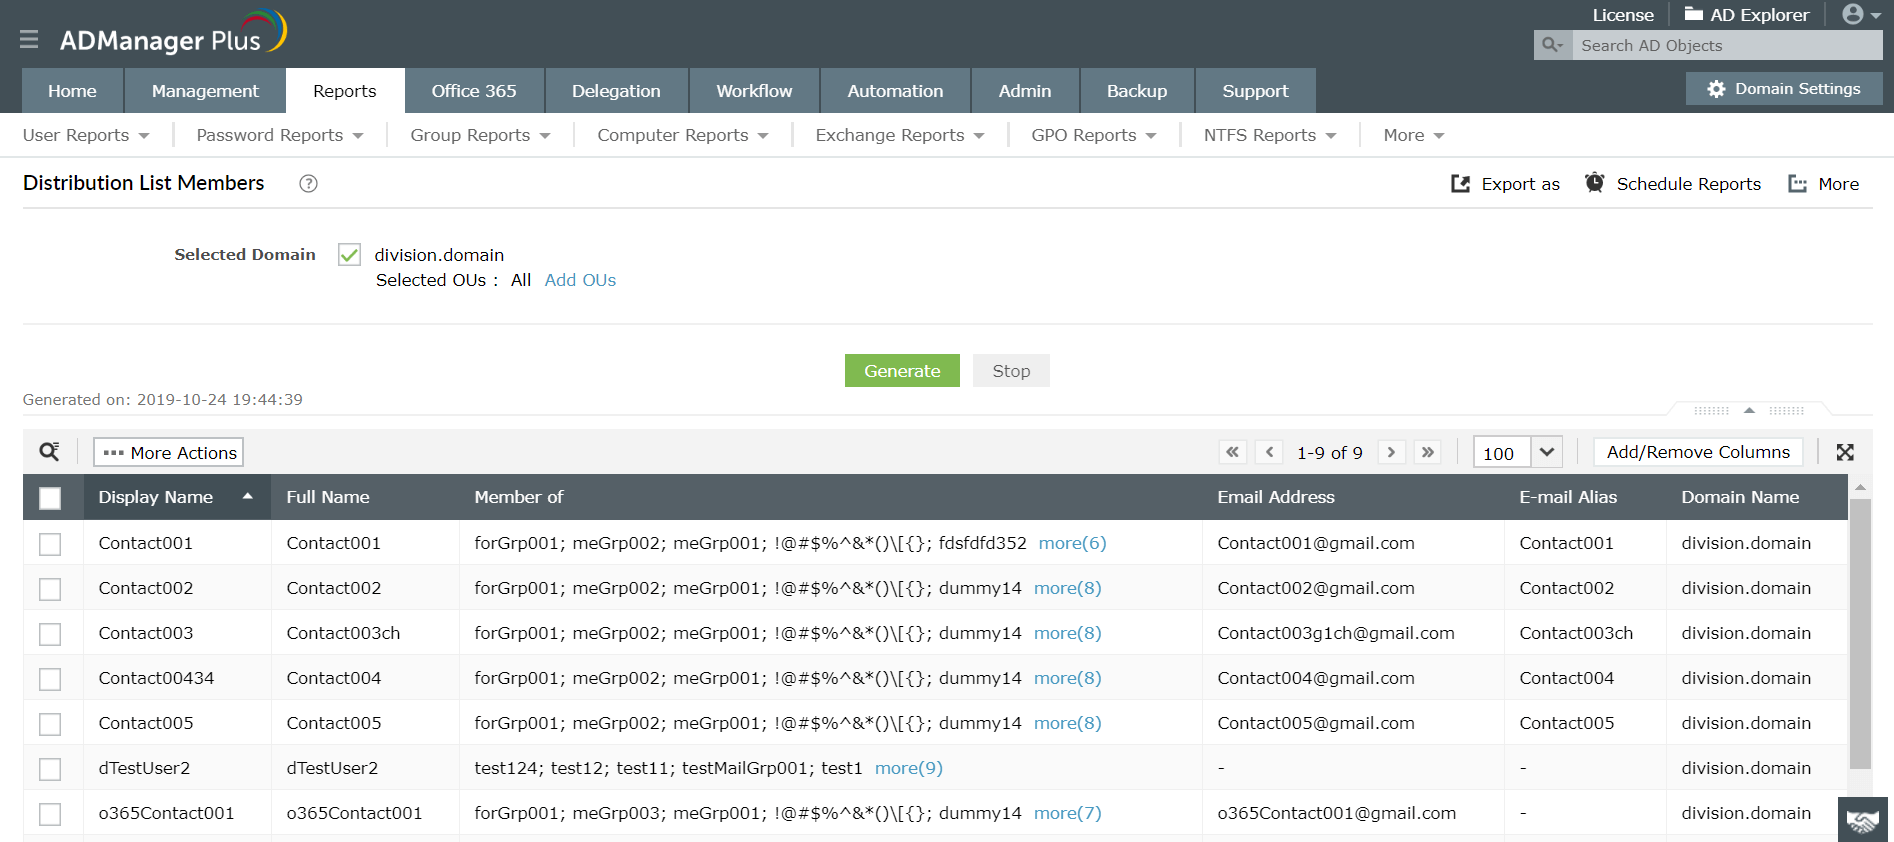This screenshot has height=842, width=1894.
Task: Open user account profile icon
Action: [x=1861, y=14]
